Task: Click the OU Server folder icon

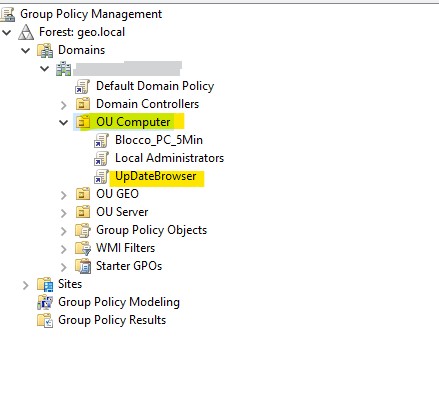Action: 83,212
